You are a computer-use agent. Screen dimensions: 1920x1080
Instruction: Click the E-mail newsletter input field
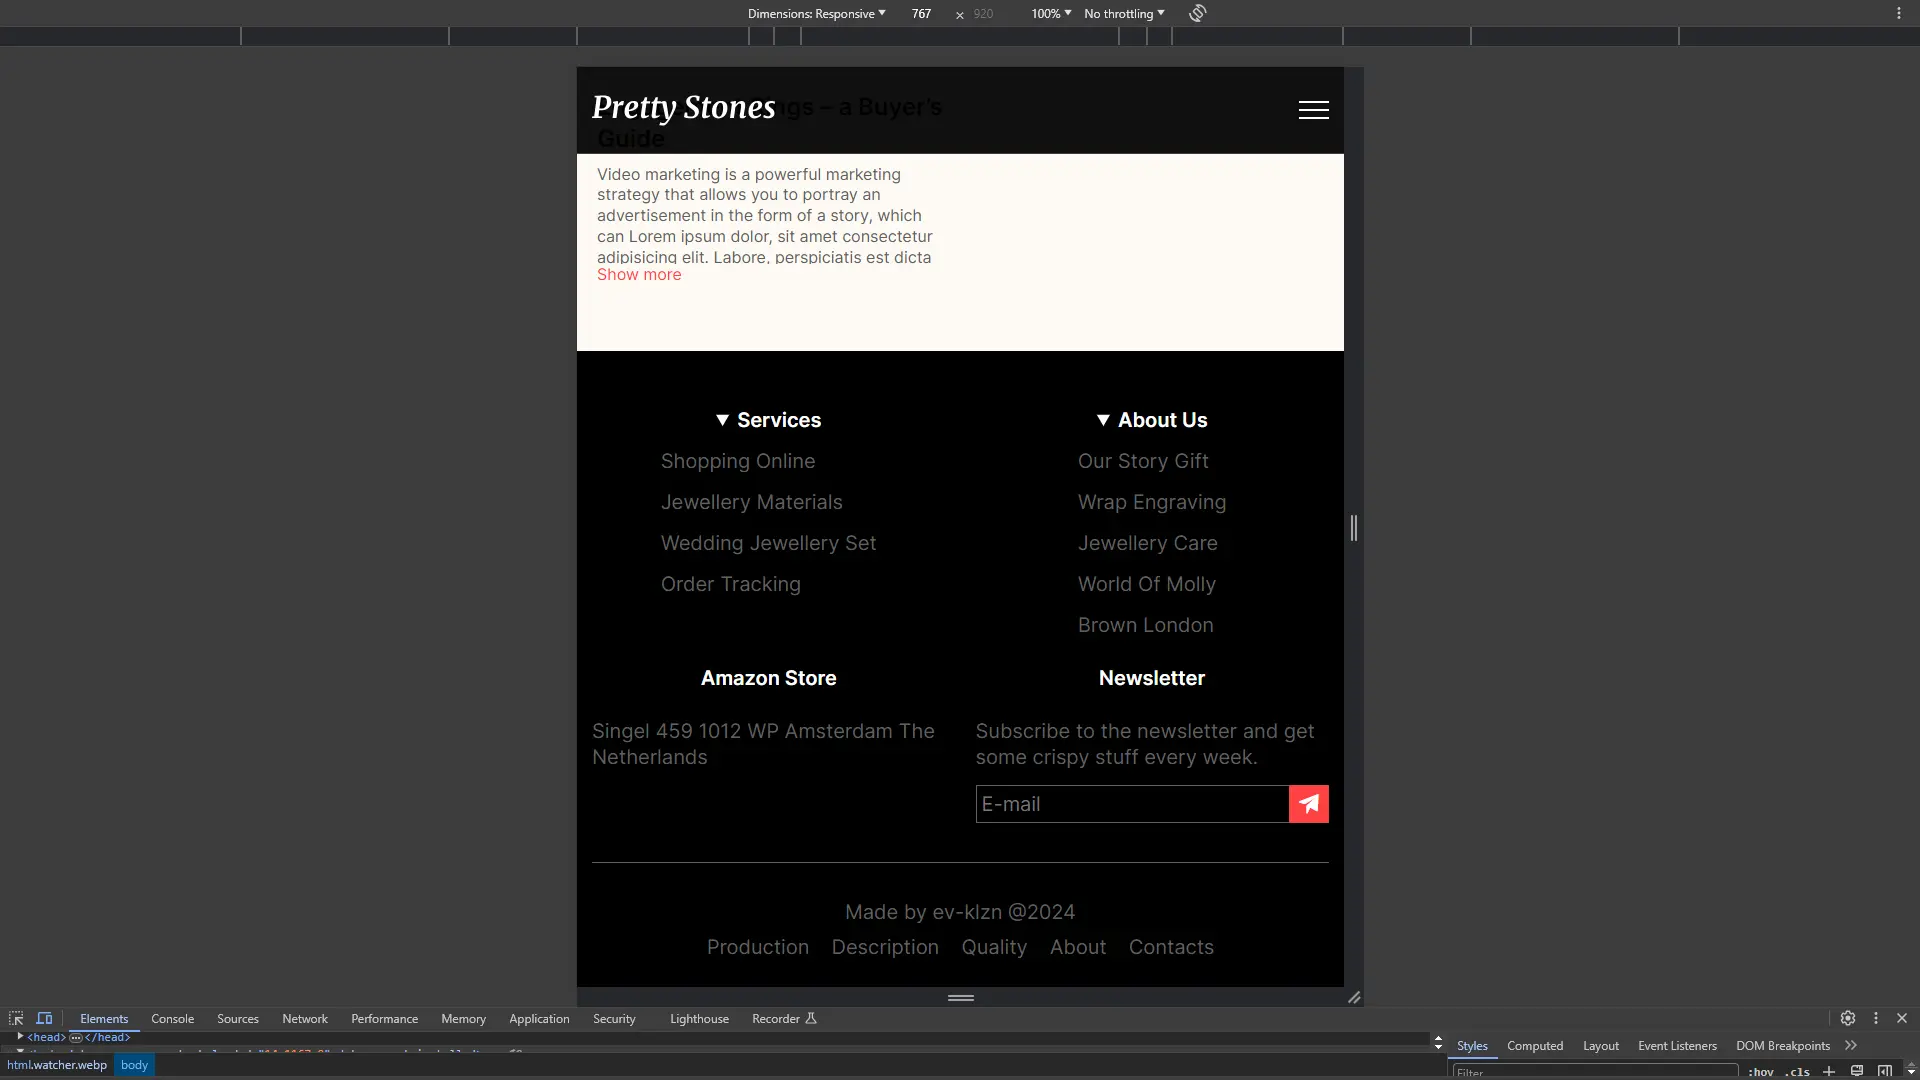[1132, 804]
